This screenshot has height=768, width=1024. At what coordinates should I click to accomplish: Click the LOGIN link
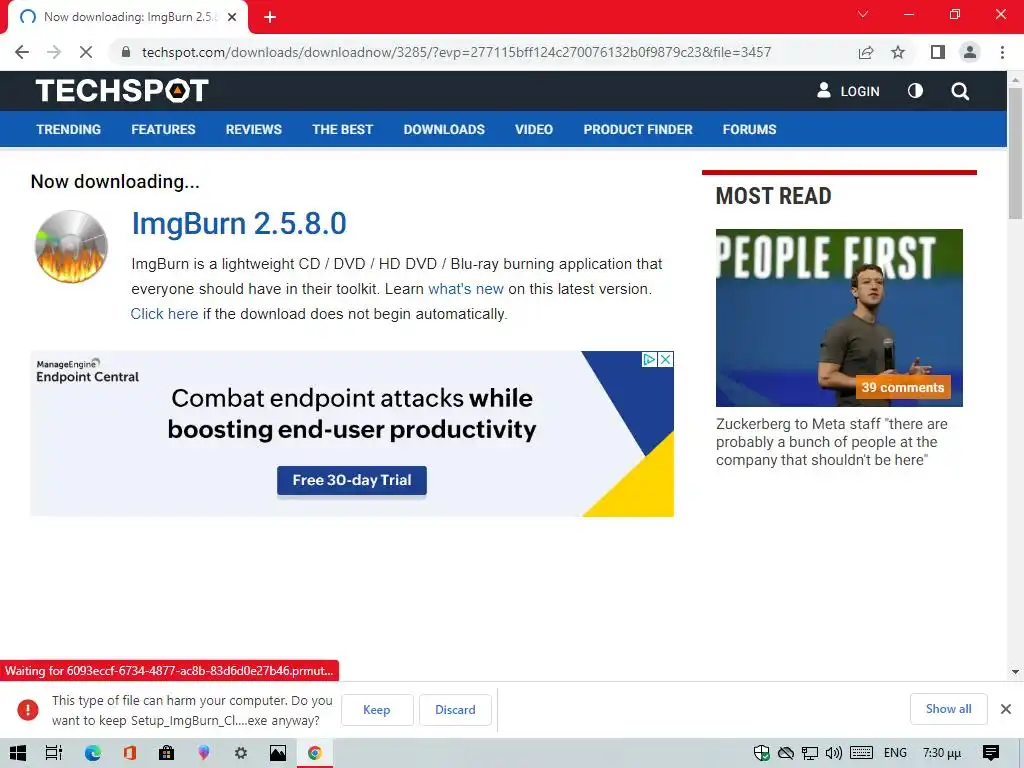click(848, 91)
